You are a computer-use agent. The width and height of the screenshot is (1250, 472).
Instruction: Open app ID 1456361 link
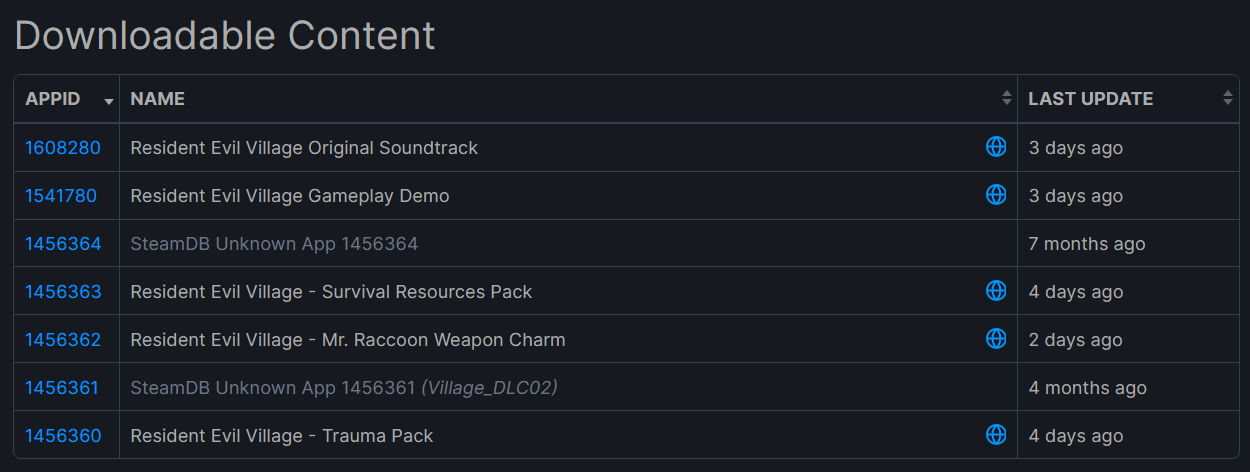62,388
